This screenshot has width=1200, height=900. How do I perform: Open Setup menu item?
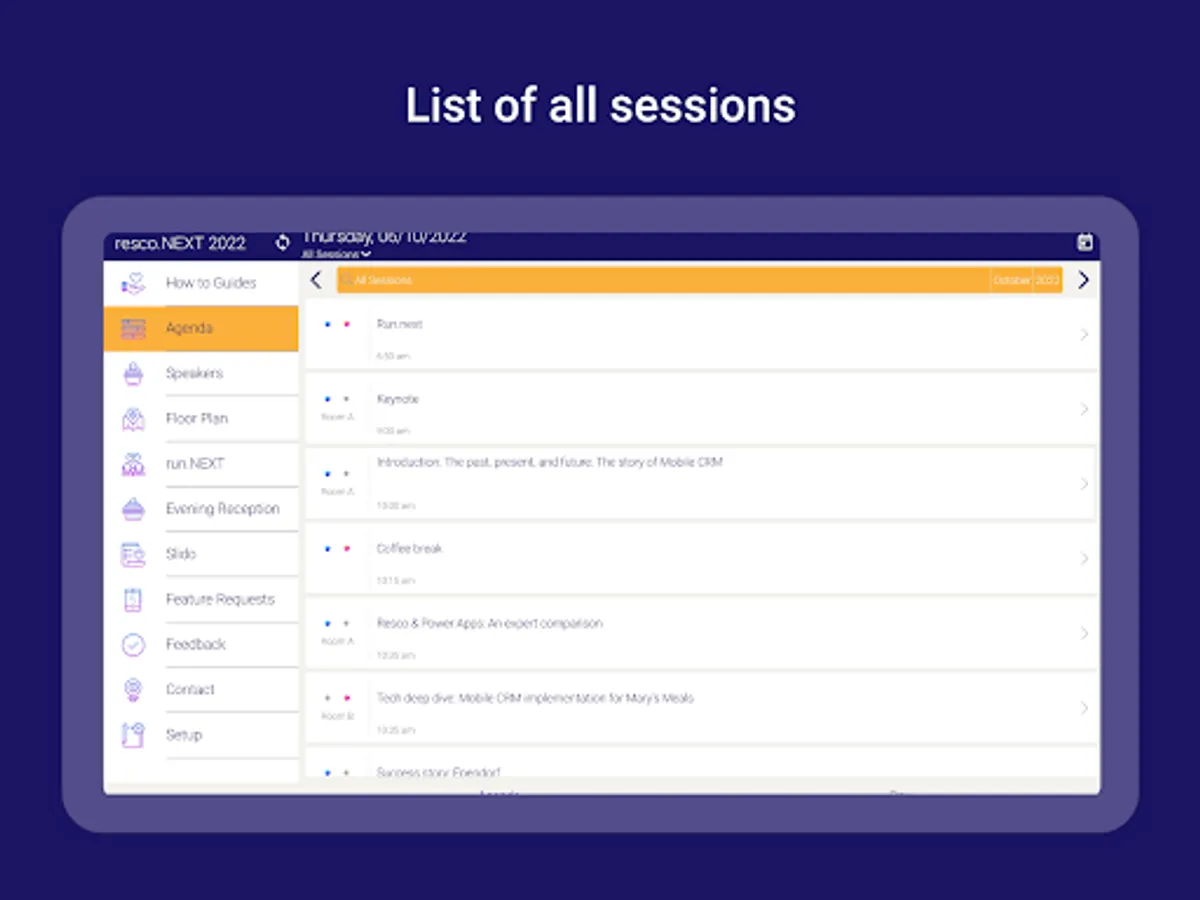(201, 735)
